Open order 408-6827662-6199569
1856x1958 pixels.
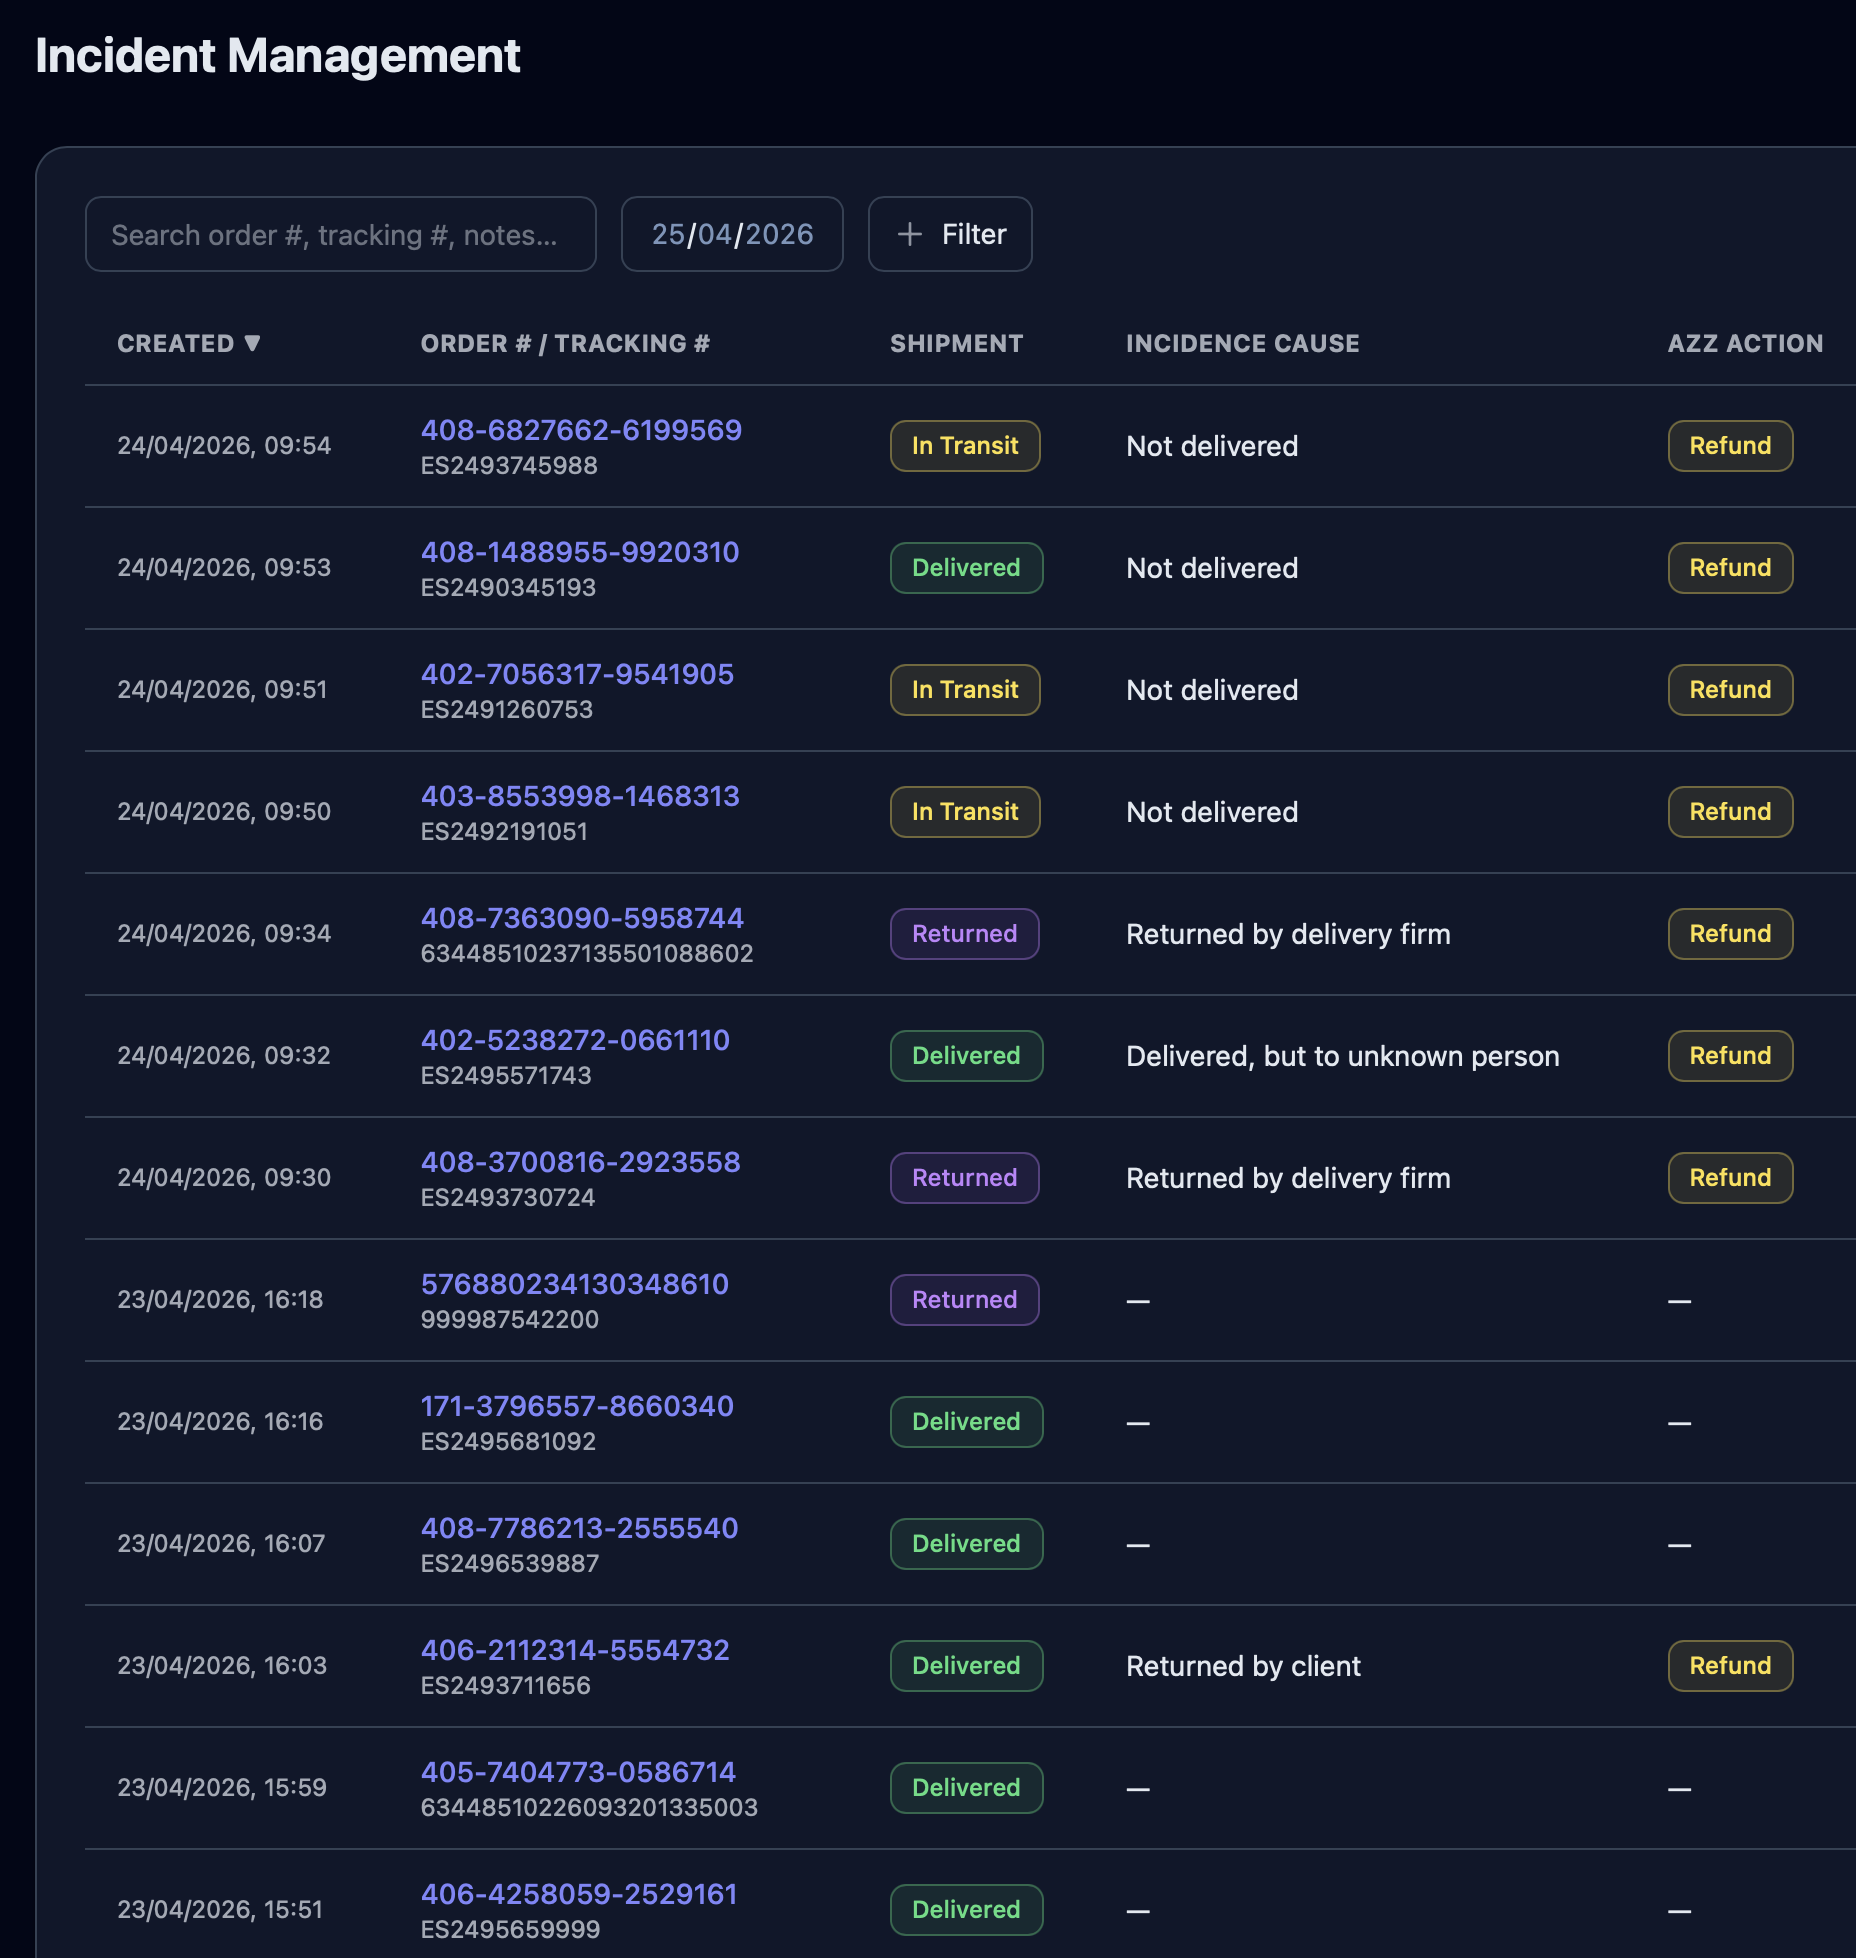(580, 430)
